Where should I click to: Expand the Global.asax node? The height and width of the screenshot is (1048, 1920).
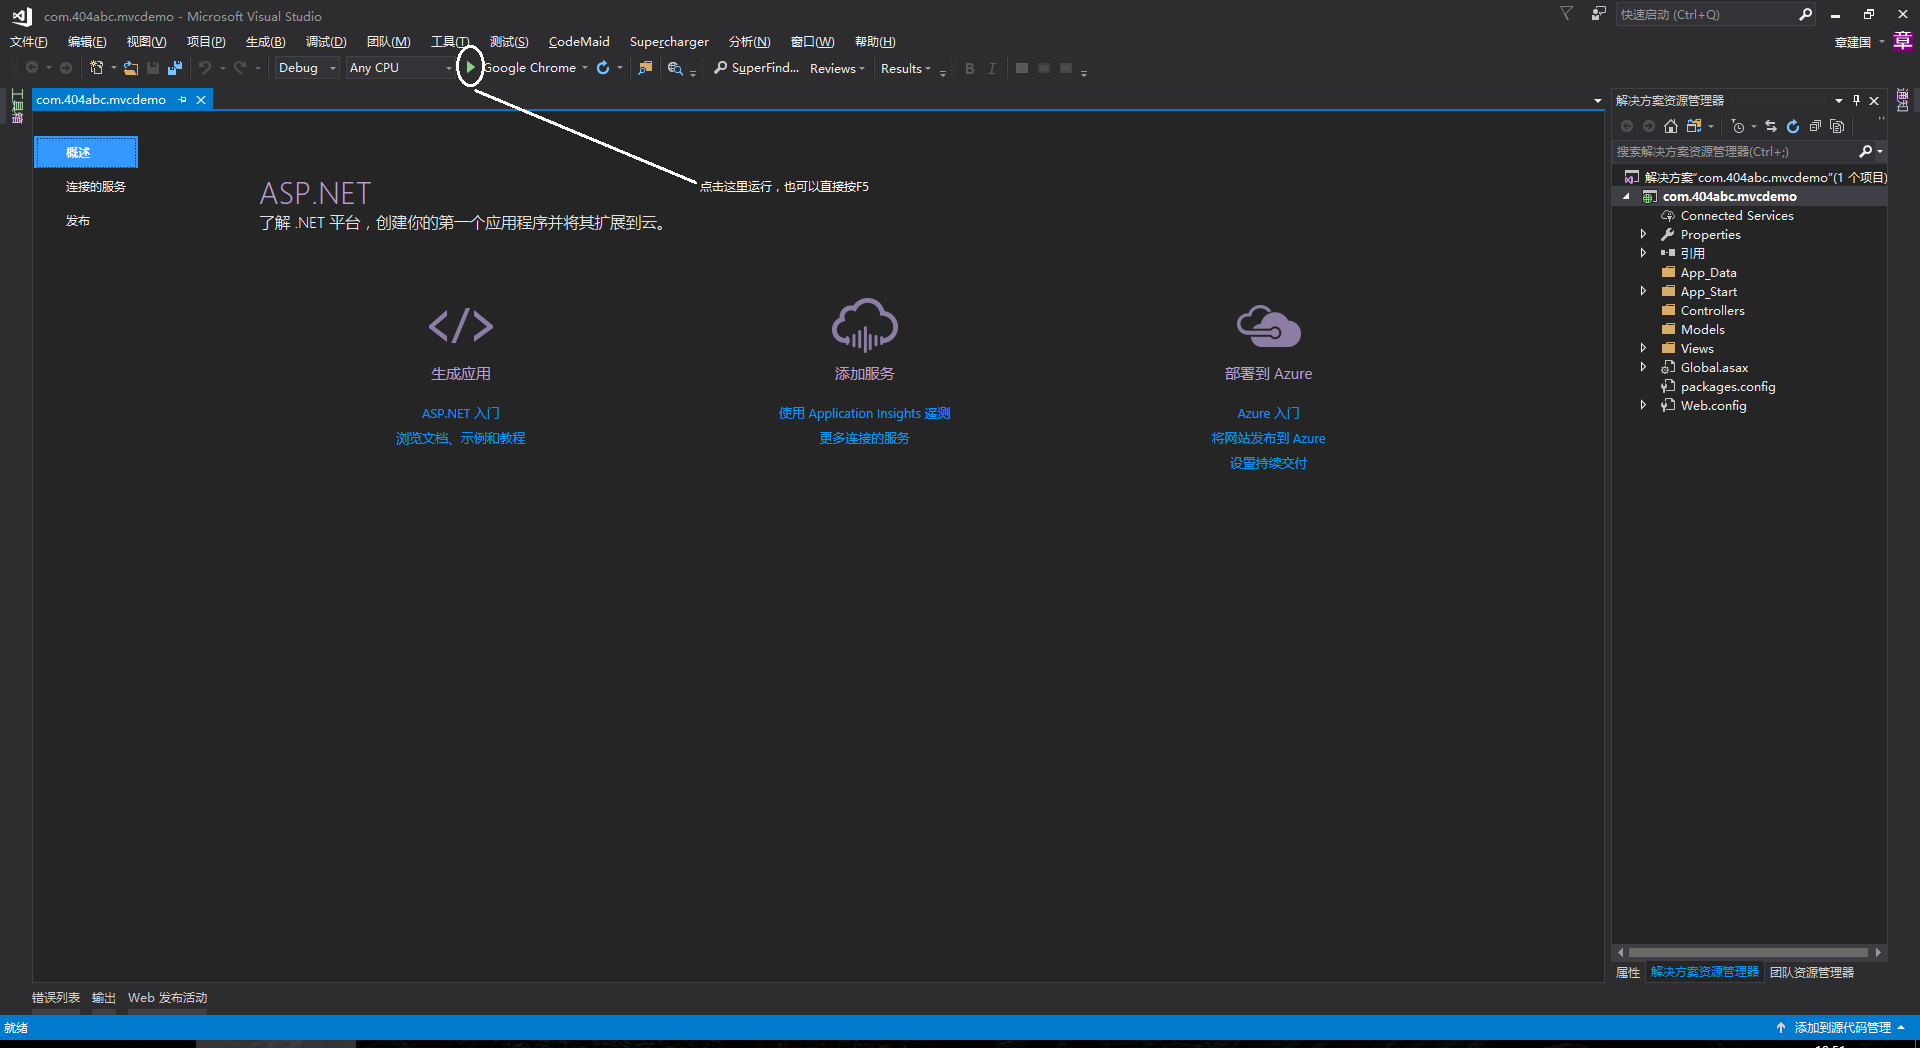[x=1643, y=367]
